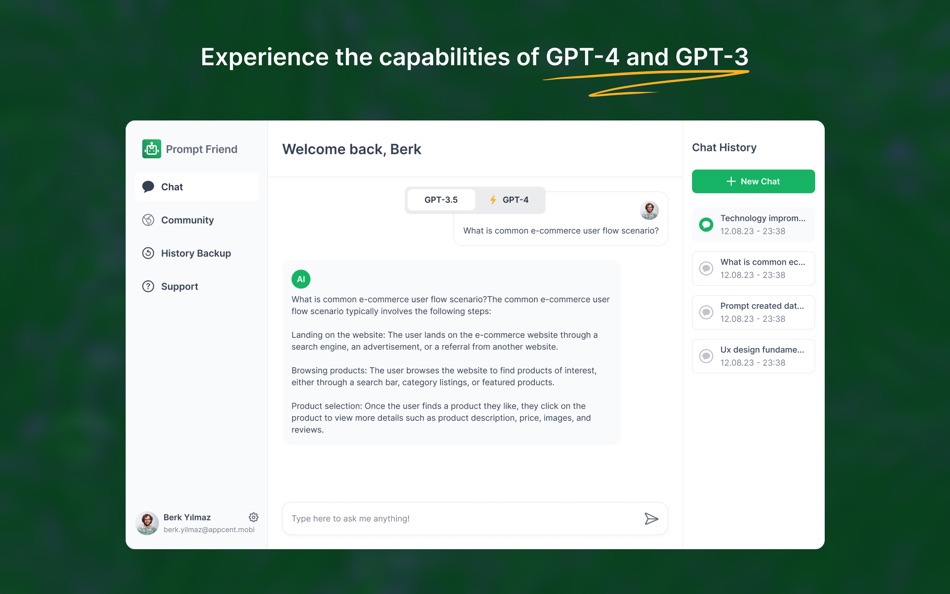
Task: Click the plus icon in New Chat
Action: click(731, 181)
